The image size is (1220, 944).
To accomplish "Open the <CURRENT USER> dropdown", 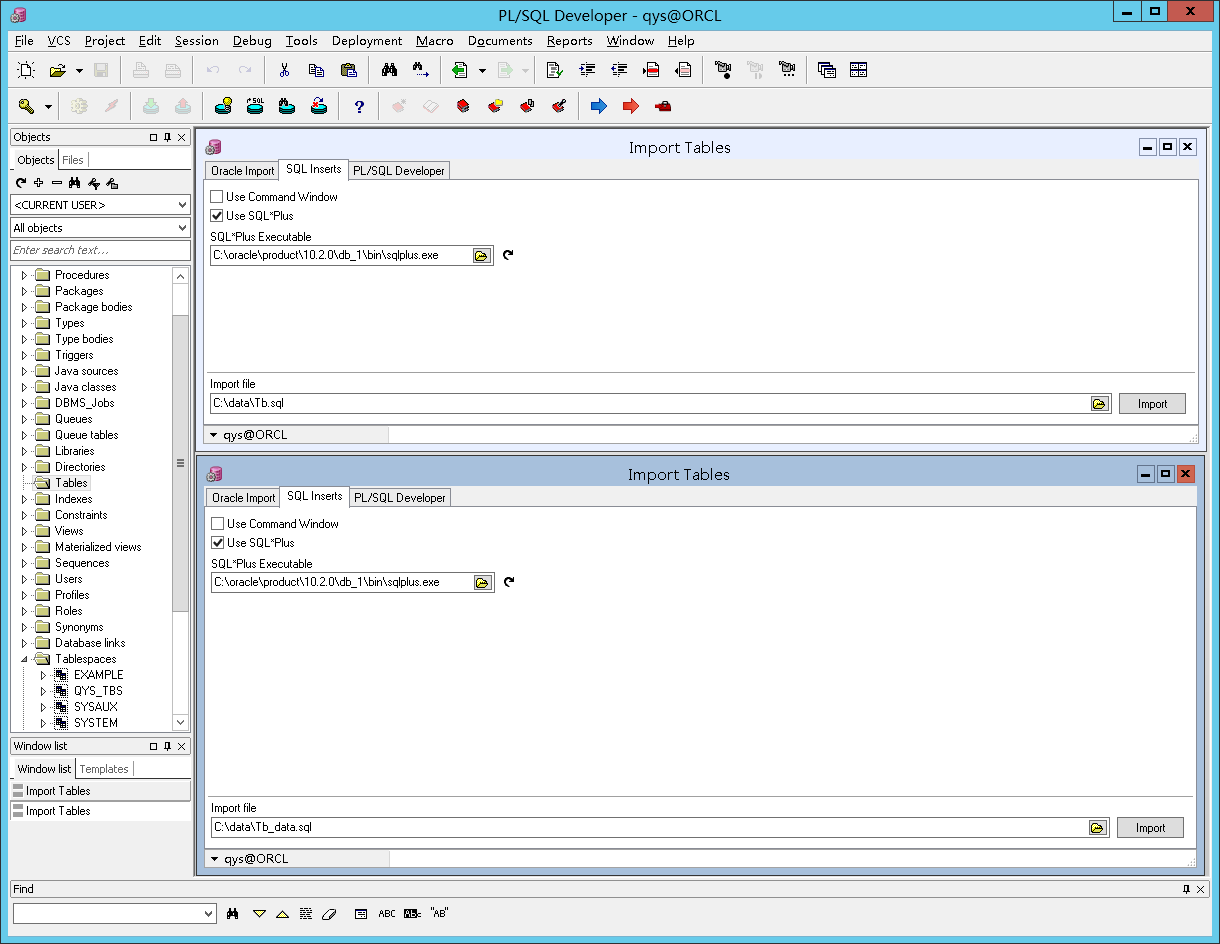I will click(x=181, y=205).
